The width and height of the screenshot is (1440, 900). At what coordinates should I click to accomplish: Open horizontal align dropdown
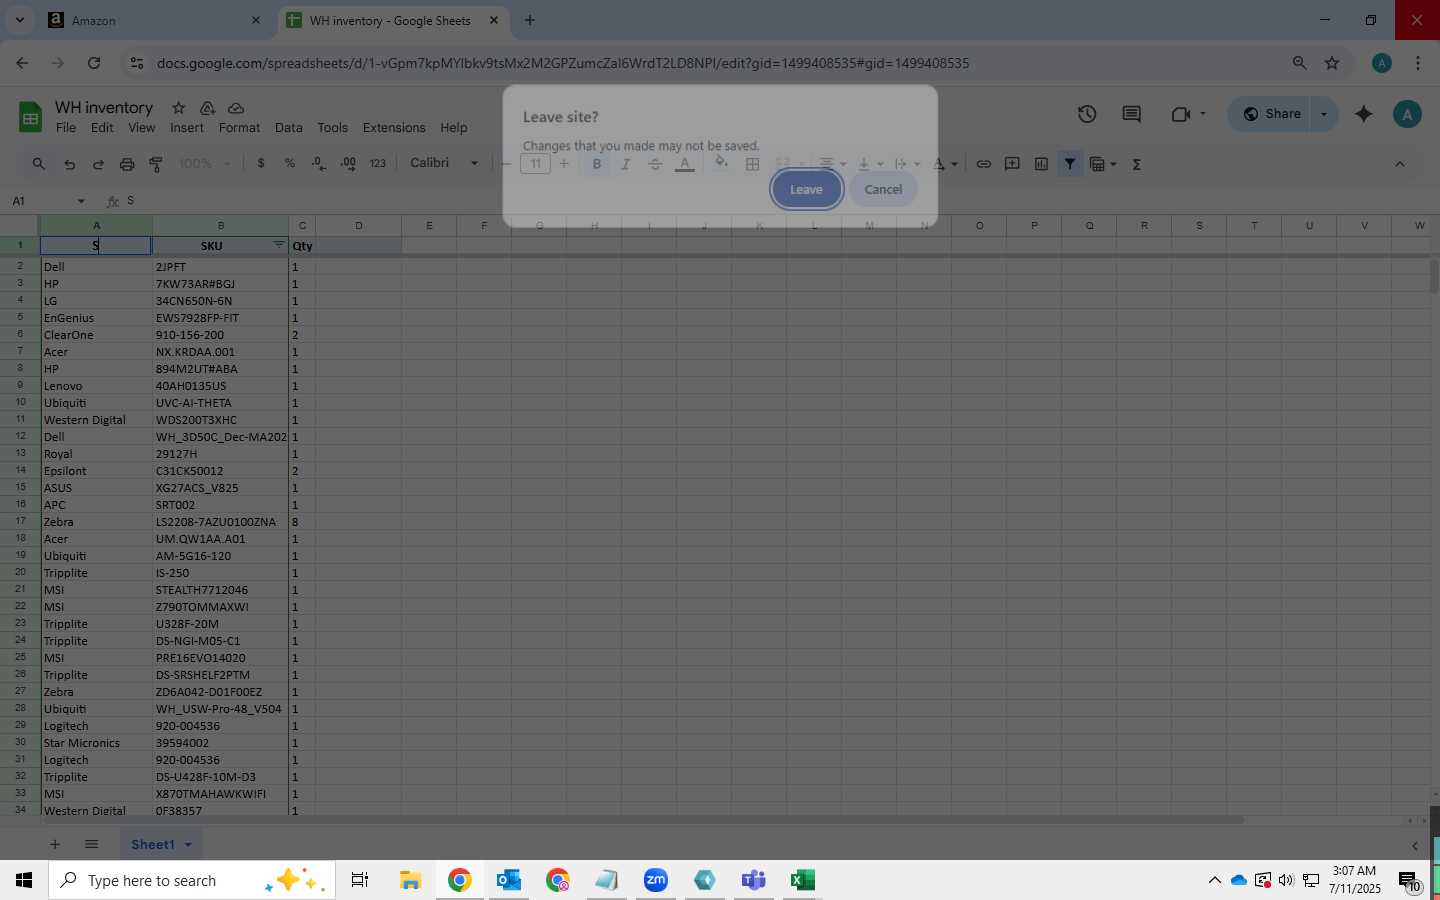(x=832, y=164)
